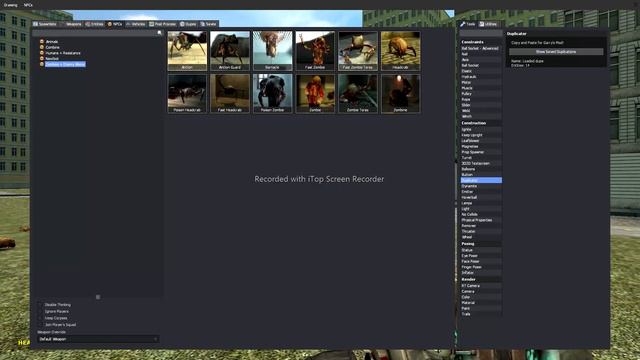Select the Weld constraint tool
The width and height of the screenshot is (640, 360).
click(x=481, y=111)
